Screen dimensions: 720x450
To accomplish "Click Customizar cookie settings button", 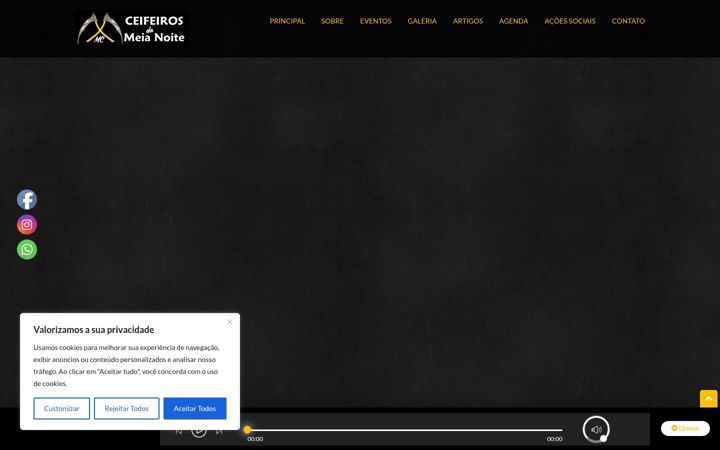I will pyautogui.click(x=62, y=408).
